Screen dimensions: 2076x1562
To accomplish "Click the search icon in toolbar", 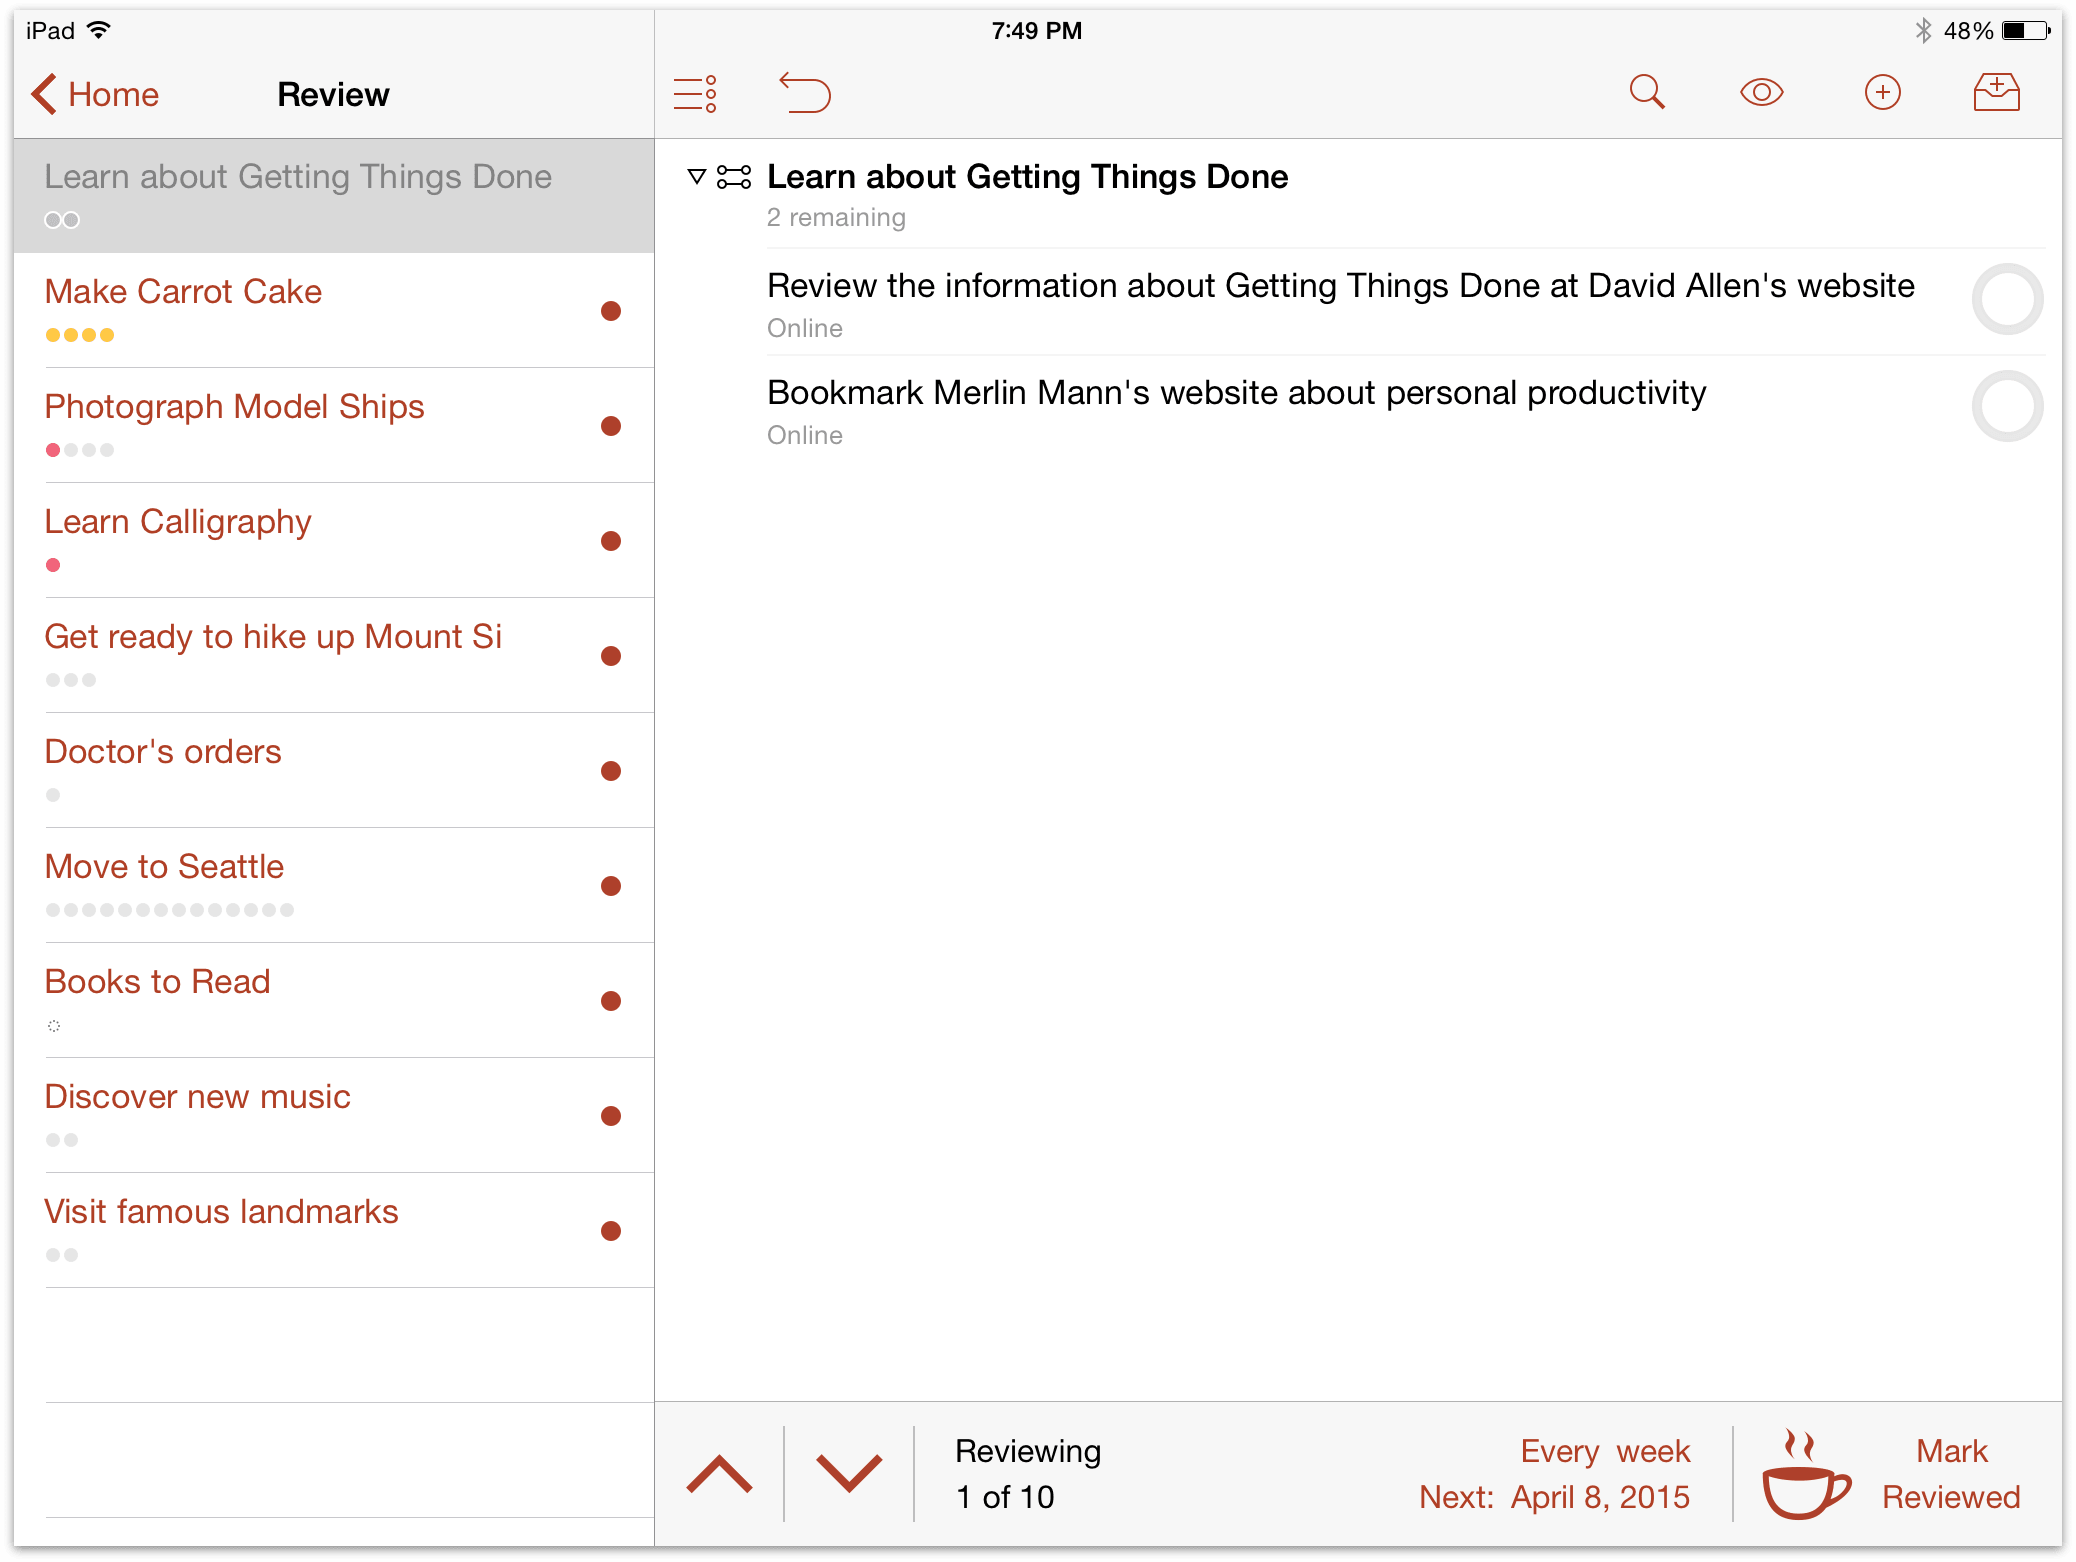I will (1646, 94).
